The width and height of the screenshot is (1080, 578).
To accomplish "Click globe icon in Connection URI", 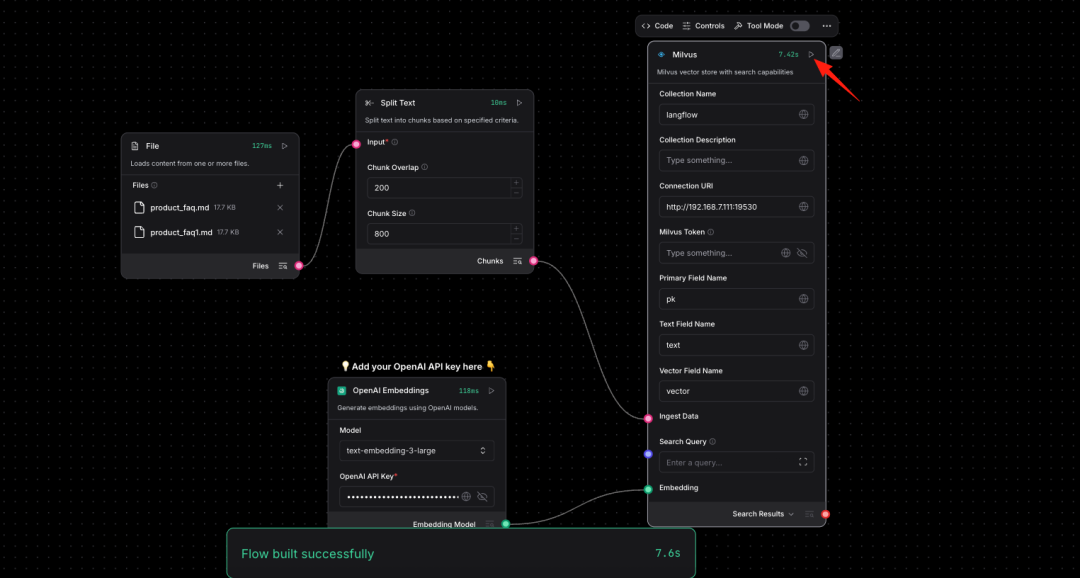I will [x=803, y=207].
